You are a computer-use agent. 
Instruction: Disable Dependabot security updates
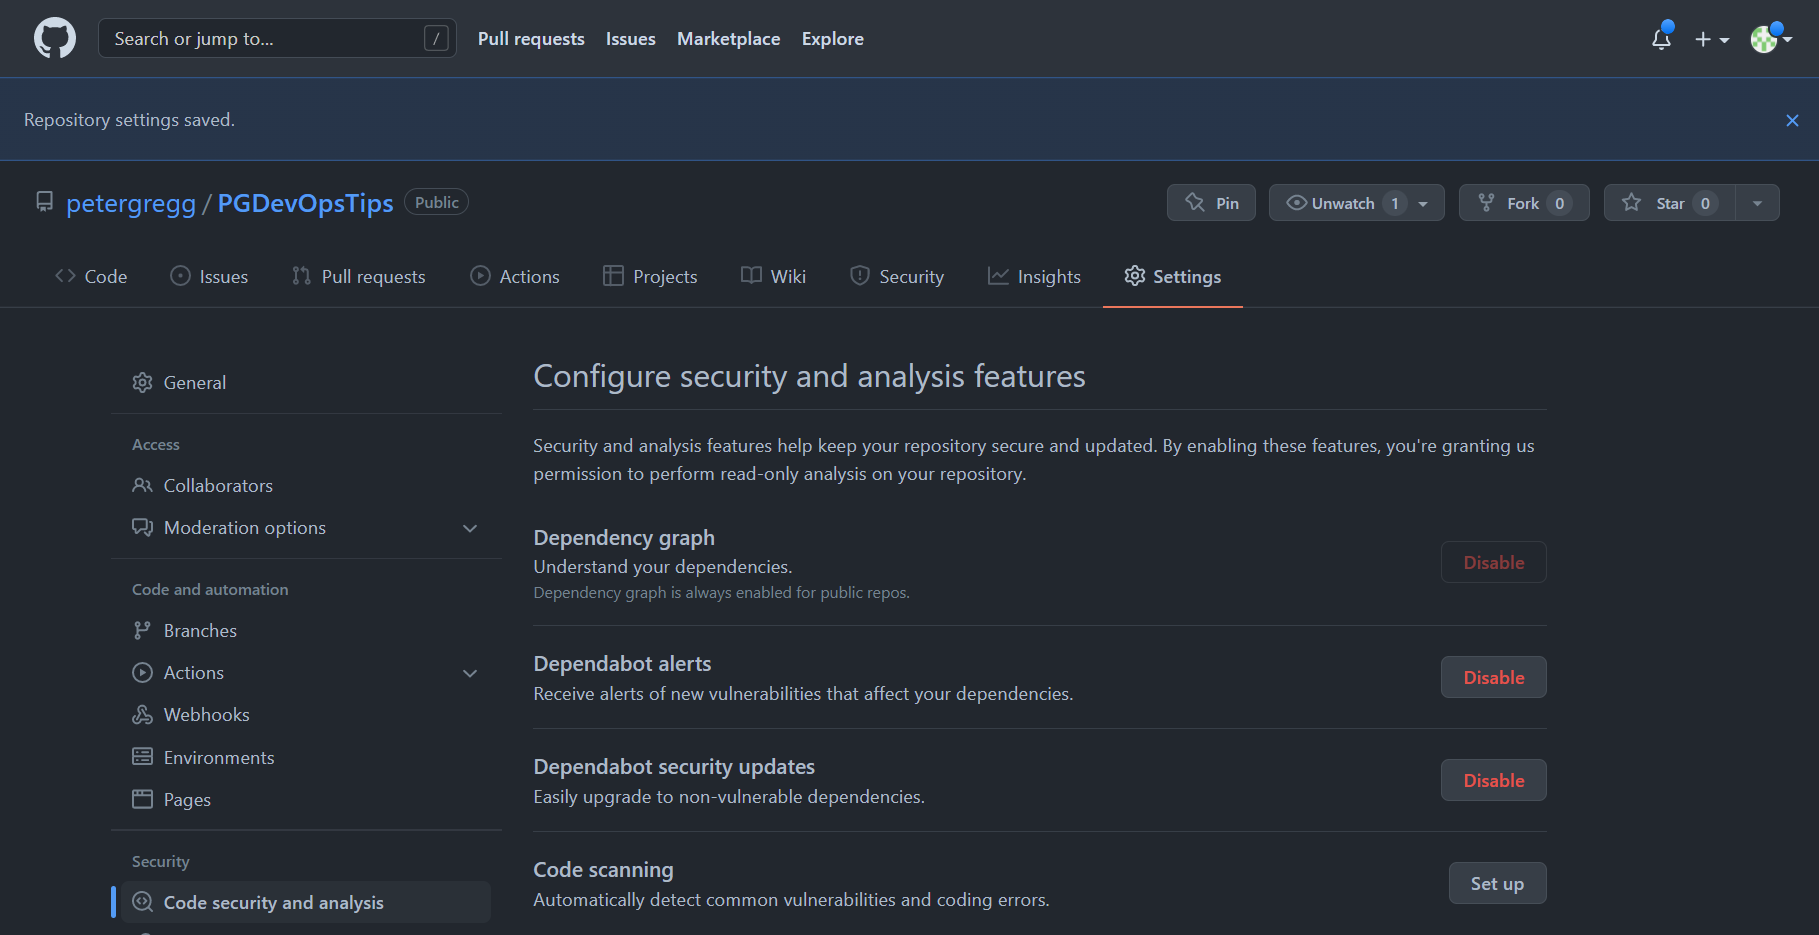coord(1494,781)
